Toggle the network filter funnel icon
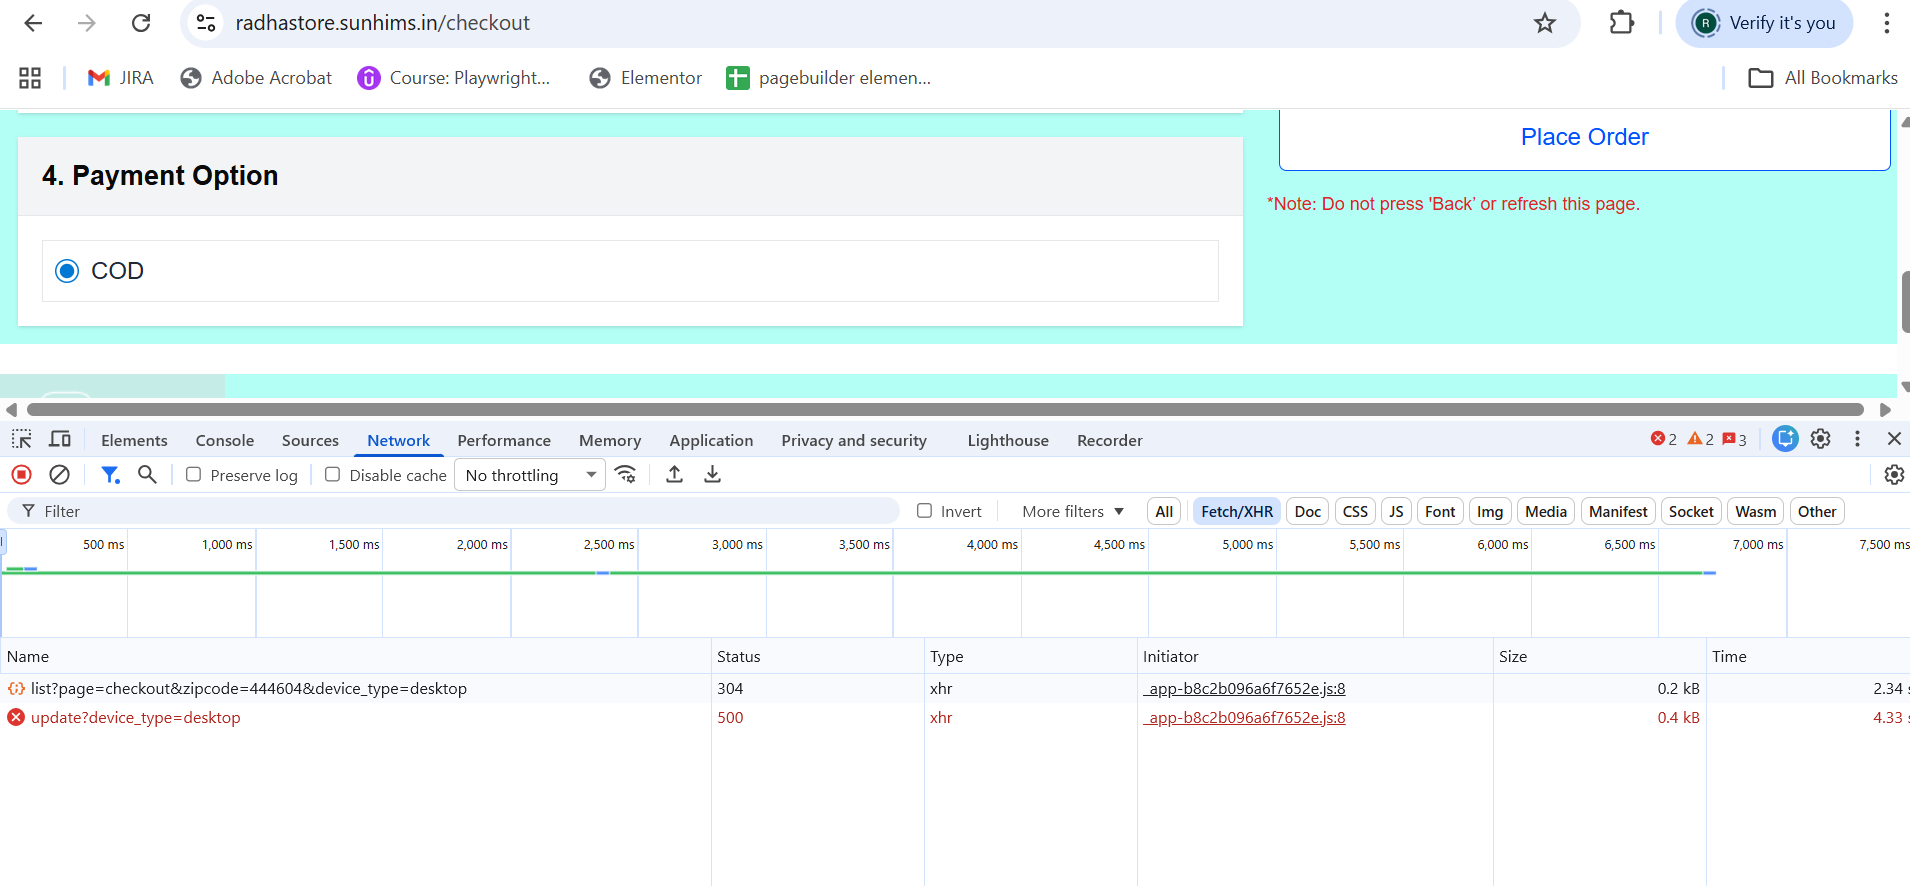This screenshot has height=886, width=1910. tap(110, 475)
